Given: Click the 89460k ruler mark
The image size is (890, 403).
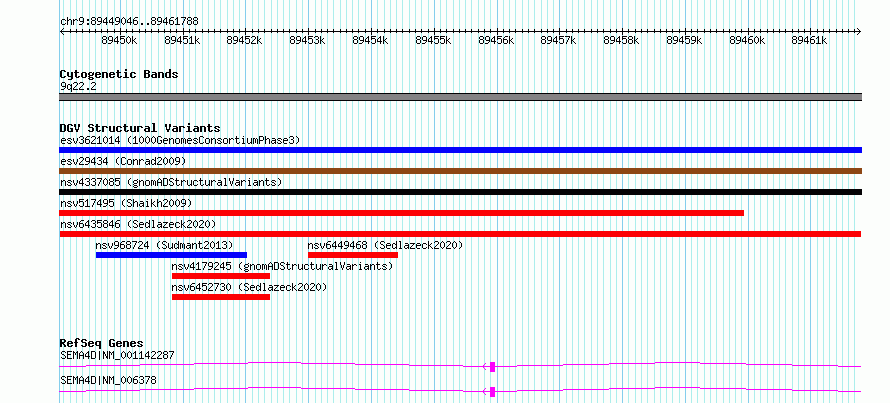Looking at the screenshot, I should pos(747,40).
